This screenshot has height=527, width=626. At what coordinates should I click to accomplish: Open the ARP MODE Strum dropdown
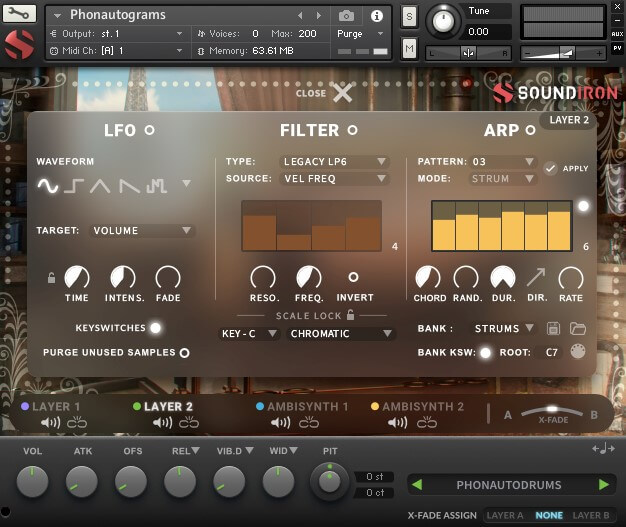503,178
